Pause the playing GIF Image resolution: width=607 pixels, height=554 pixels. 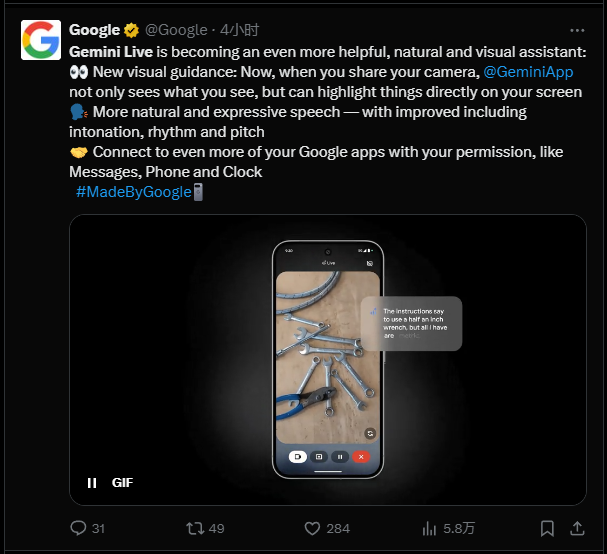pyautogui.click(x=92, y=482)
